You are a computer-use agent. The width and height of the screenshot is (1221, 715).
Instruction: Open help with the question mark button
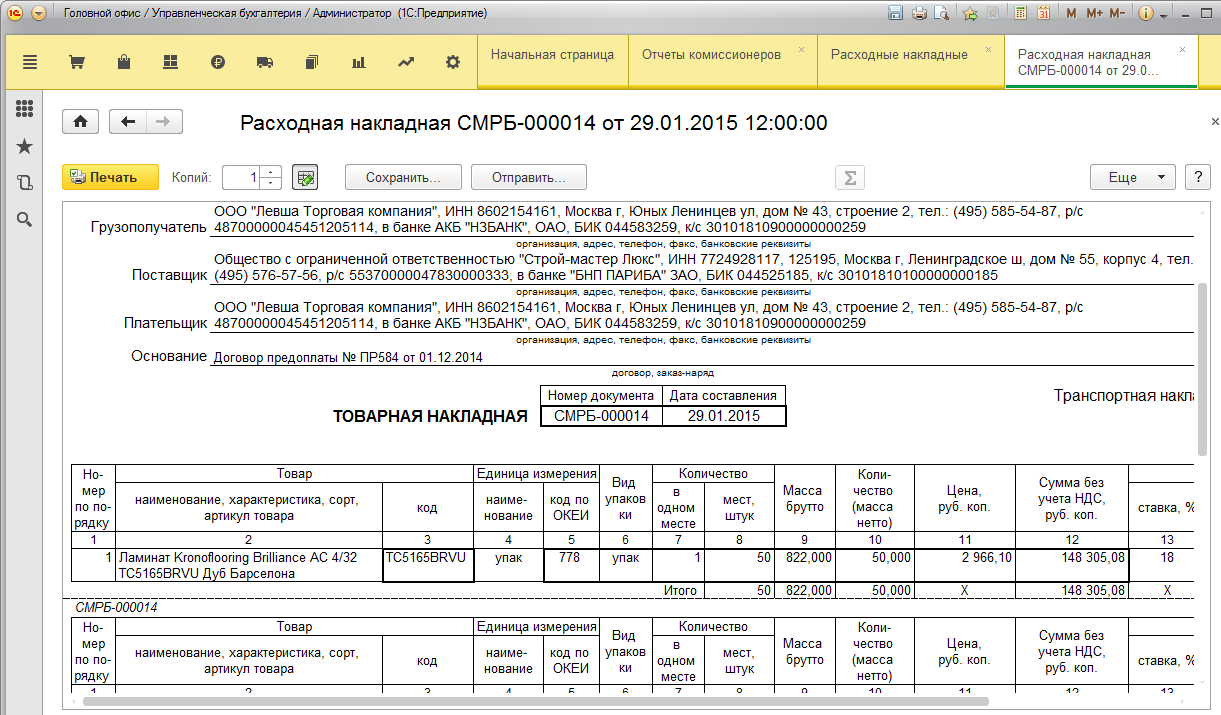coord(1197,177)
